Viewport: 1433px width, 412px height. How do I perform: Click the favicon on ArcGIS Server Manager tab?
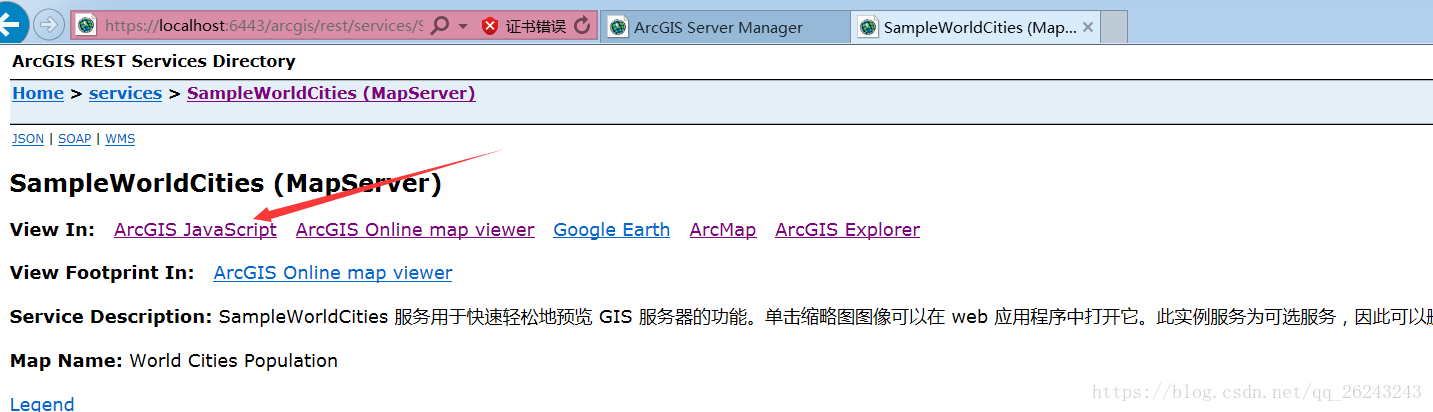618,27
